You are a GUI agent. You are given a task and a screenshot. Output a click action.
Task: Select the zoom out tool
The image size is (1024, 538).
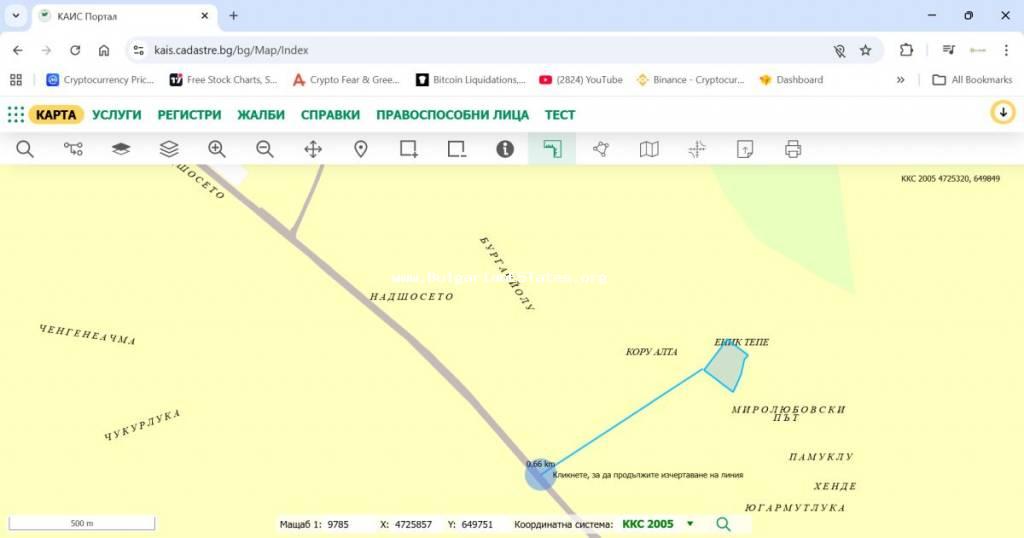tap(265, 149)
